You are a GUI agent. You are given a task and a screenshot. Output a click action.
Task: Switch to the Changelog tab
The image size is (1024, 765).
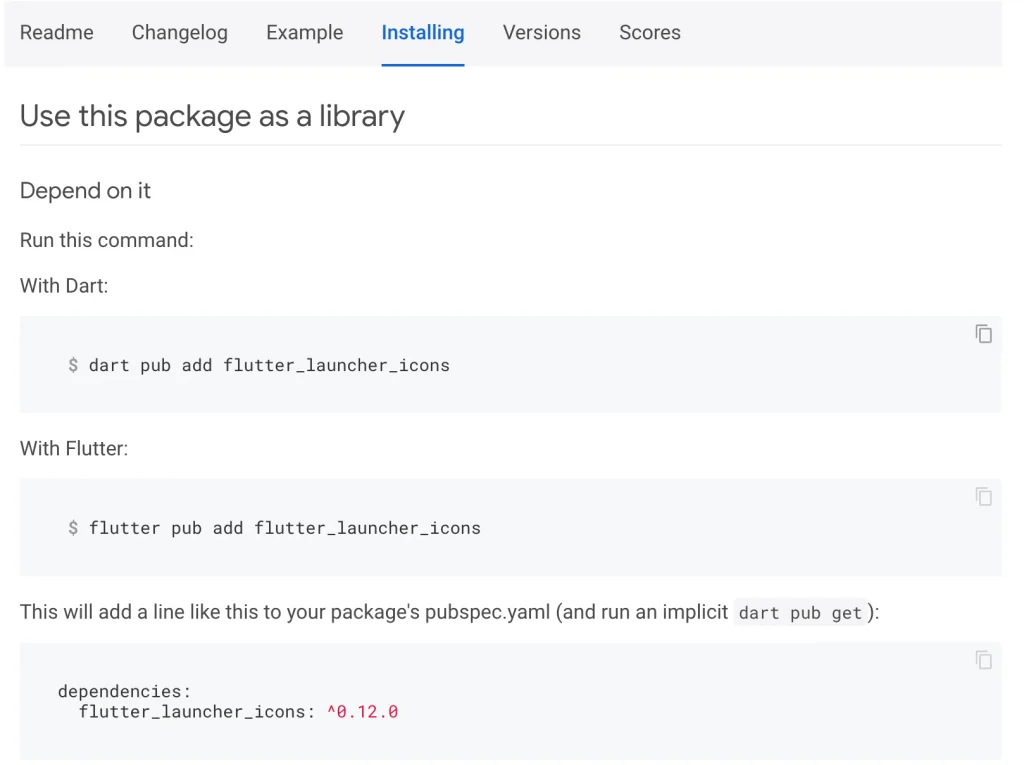(180, 32)
